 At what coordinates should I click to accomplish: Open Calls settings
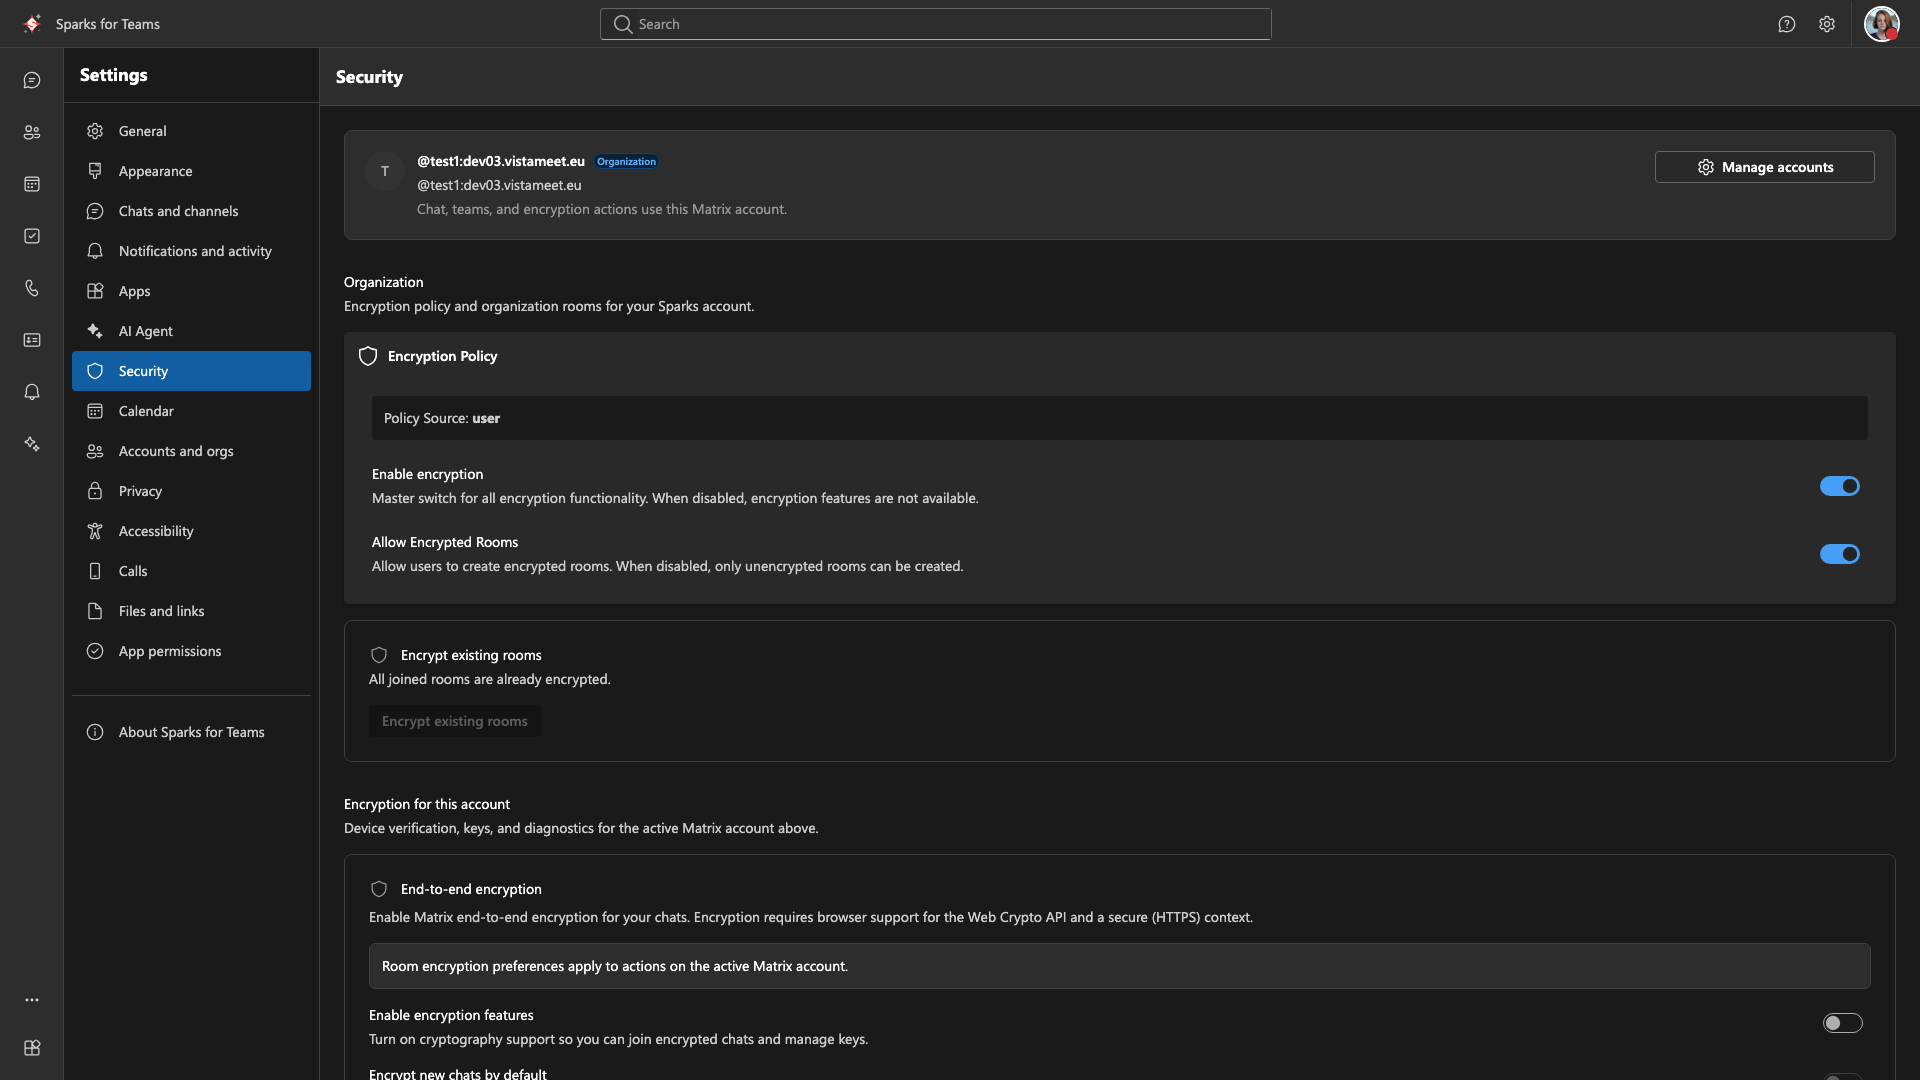(x=191, y=571)
